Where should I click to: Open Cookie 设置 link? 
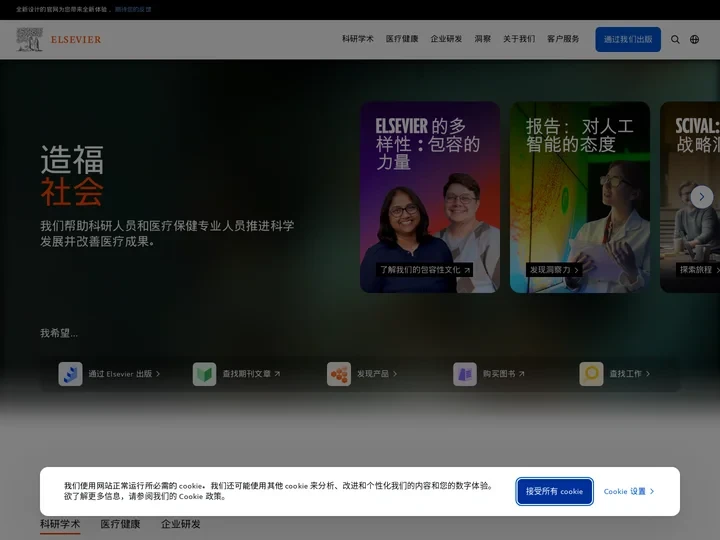coord(629,491)
